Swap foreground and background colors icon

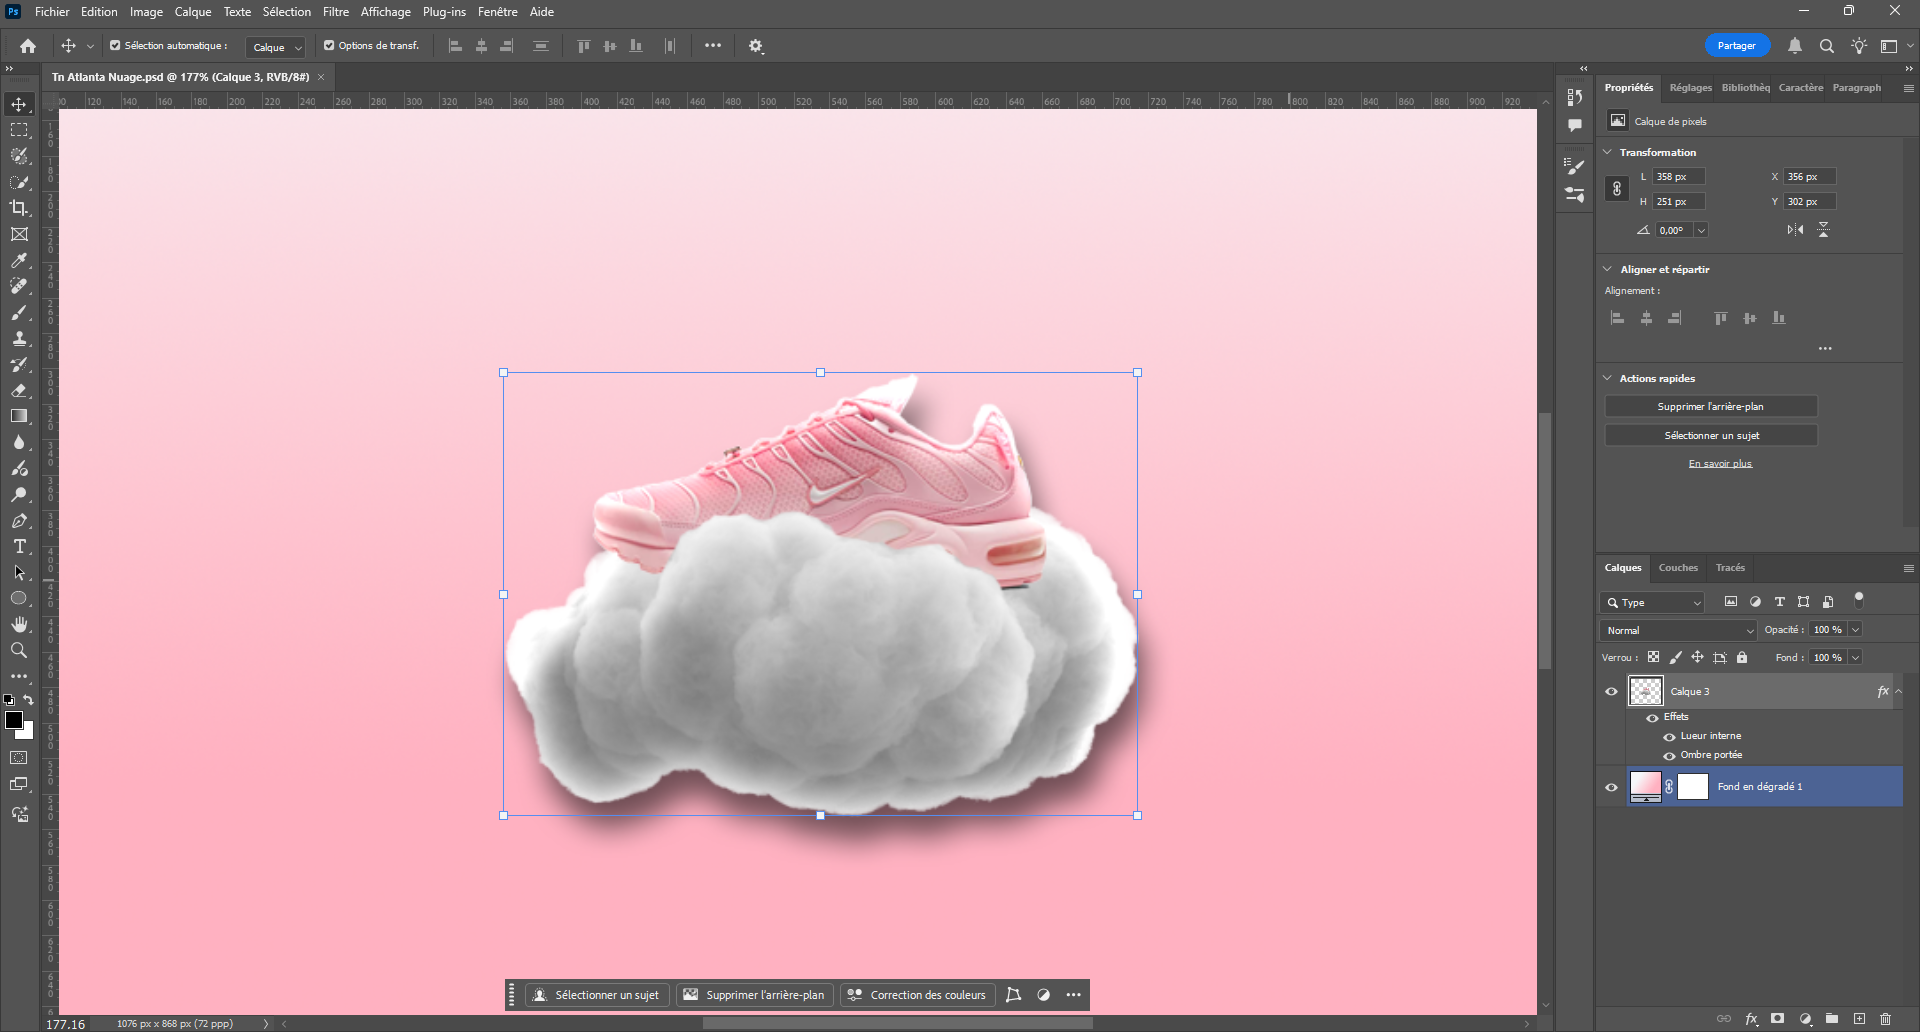pos(28,700)
